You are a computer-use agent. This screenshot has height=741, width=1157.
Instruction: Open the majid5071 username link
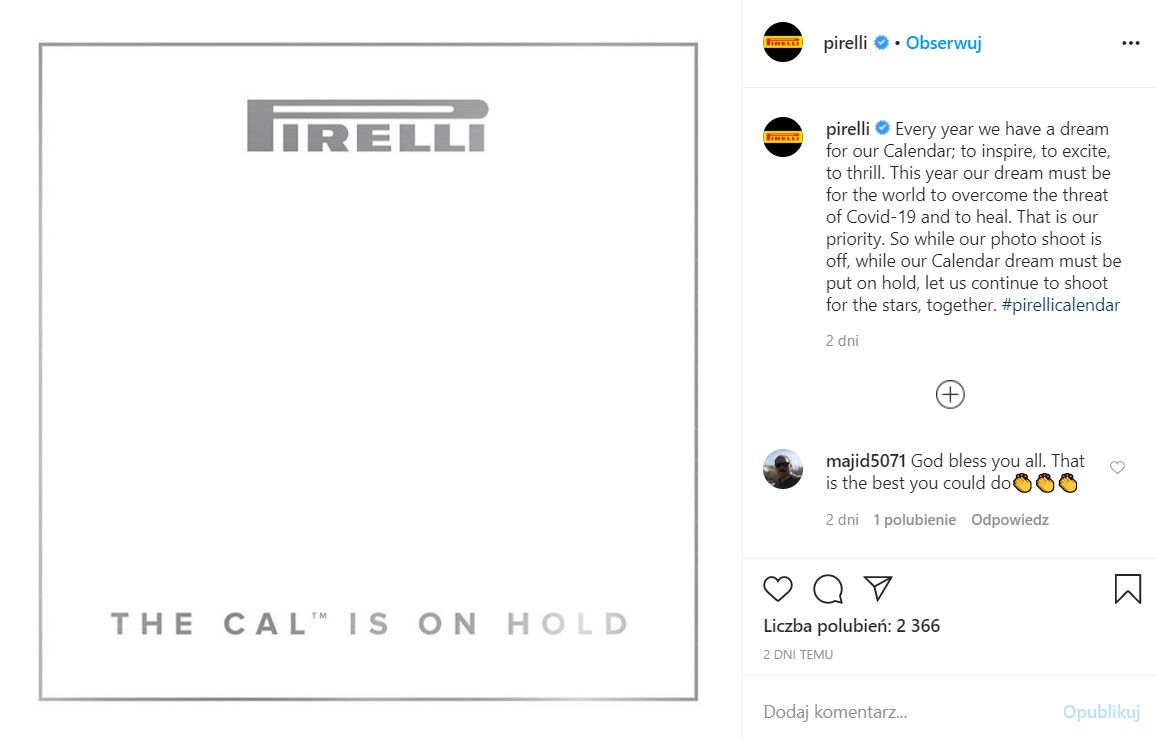[x=866, y=461]
